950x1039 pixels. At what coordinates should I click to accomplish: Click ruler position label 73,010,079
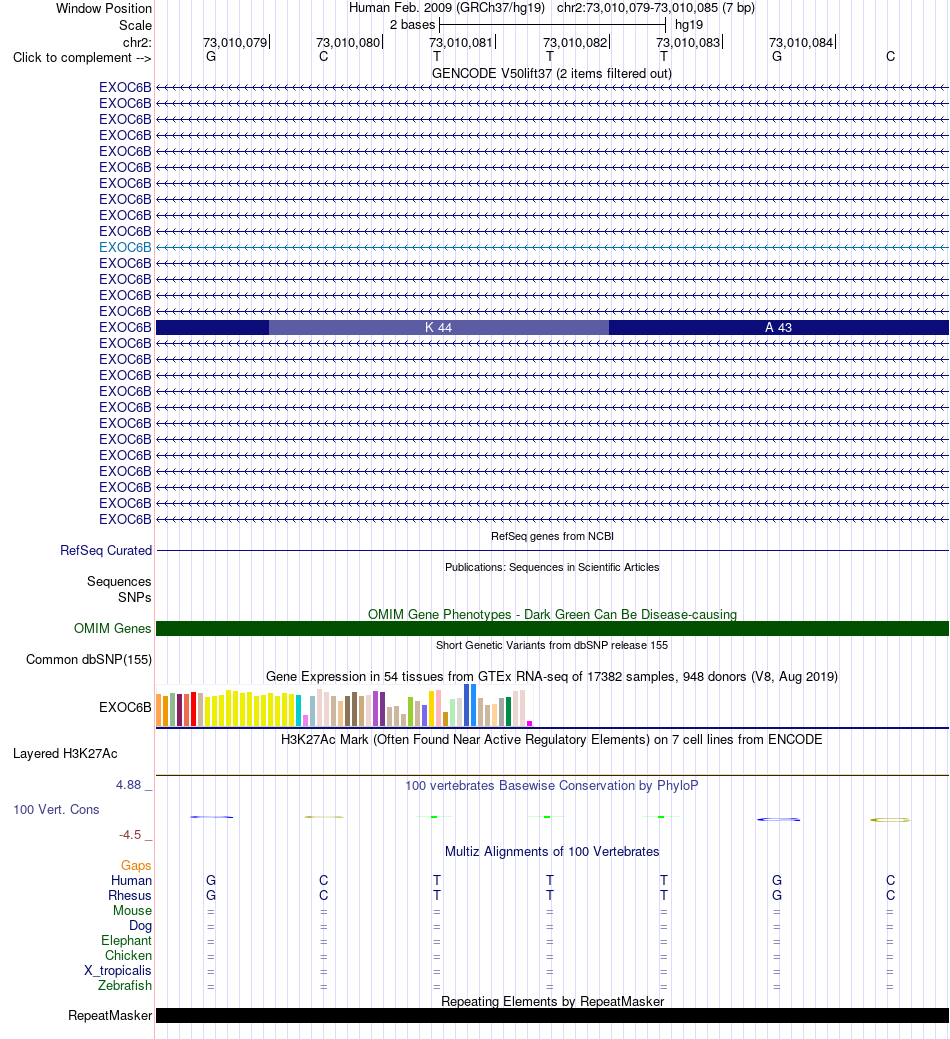[235, 42]
